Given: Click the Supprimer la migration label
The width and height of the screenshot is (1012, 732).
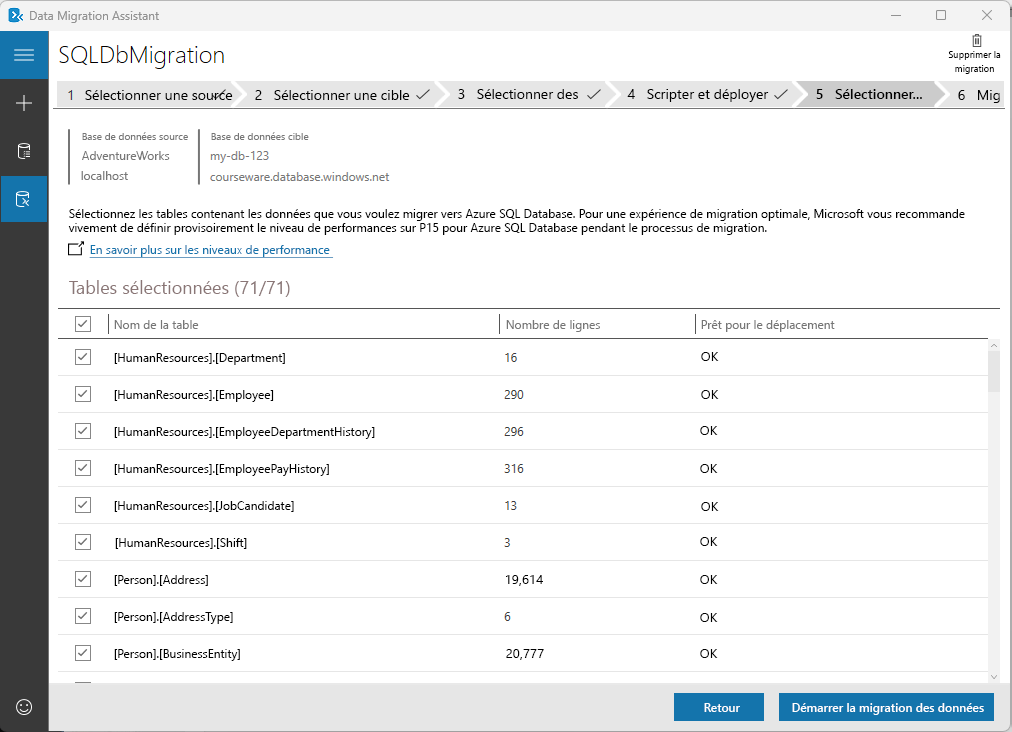Looking at the screenshot, I should [974, 62].
